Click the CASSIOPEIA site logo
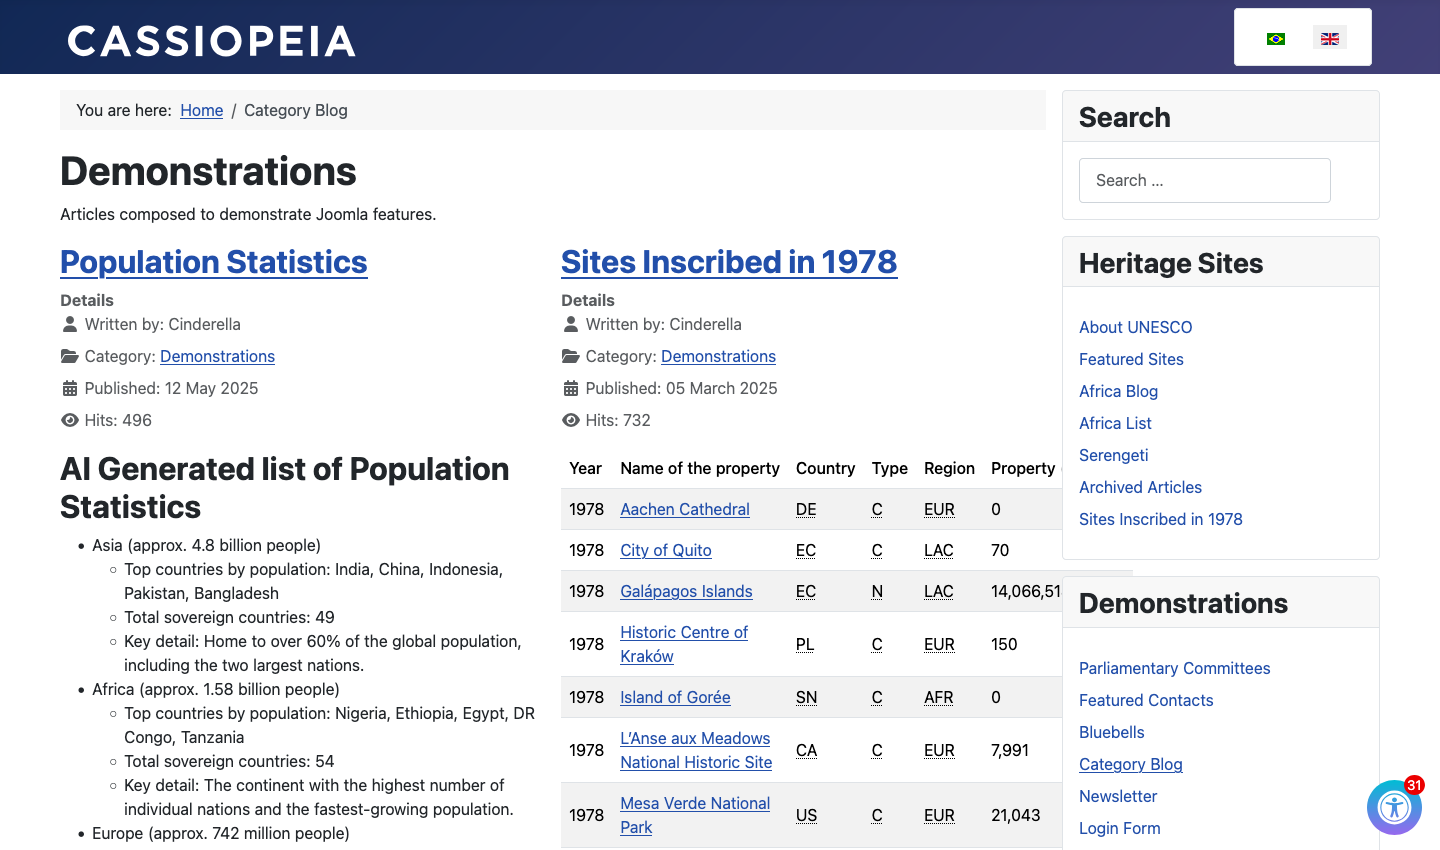 pos(211,41)
